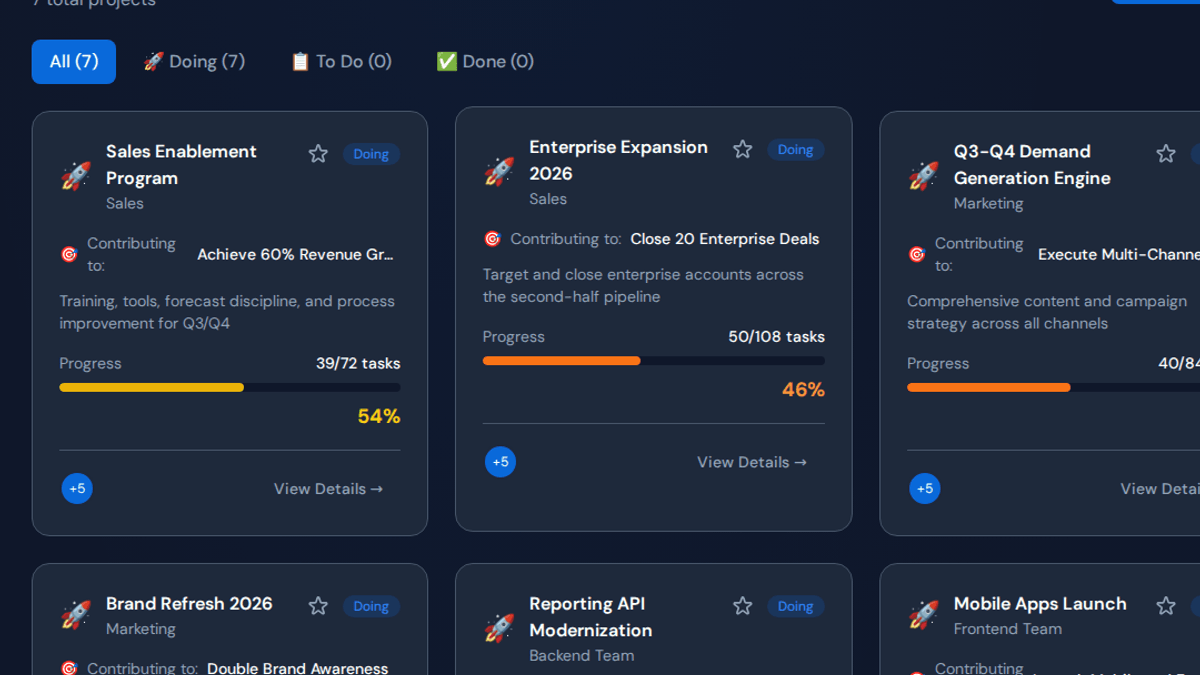Switch to the Doing (7) tab
This screenshot has width=1200, height=675.
coord(194,62)
